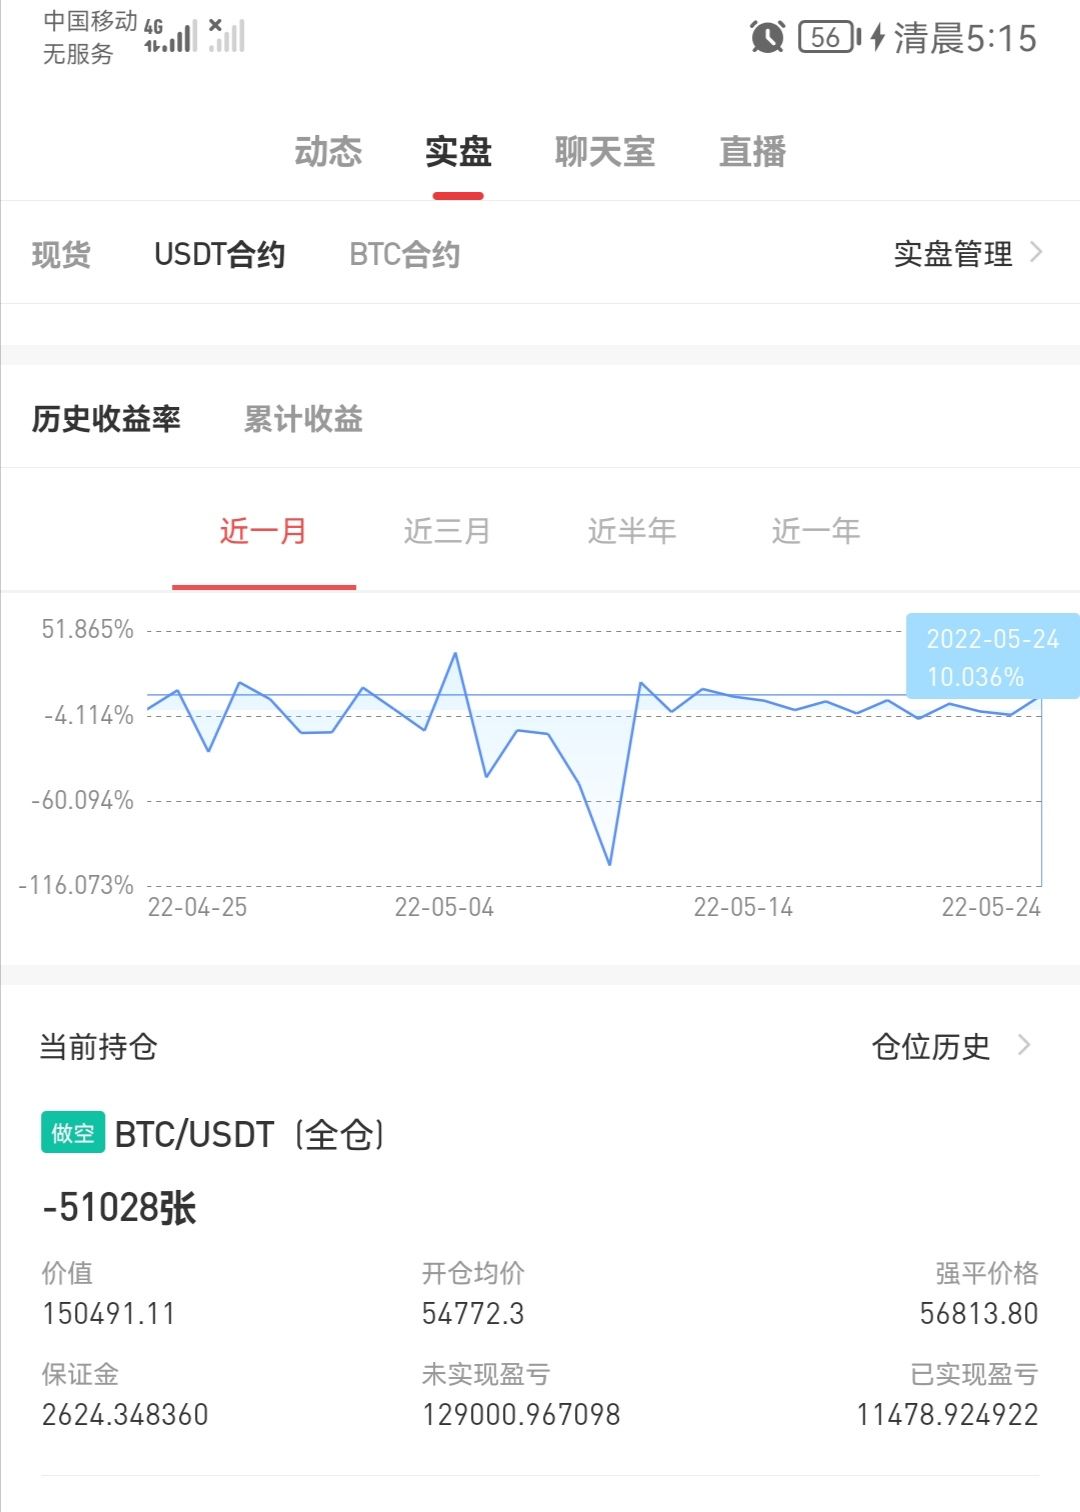Tap the alarm clock status icon
Image resolution: width=1080 pixels, height=1512 pixels.
pos(767,38)
